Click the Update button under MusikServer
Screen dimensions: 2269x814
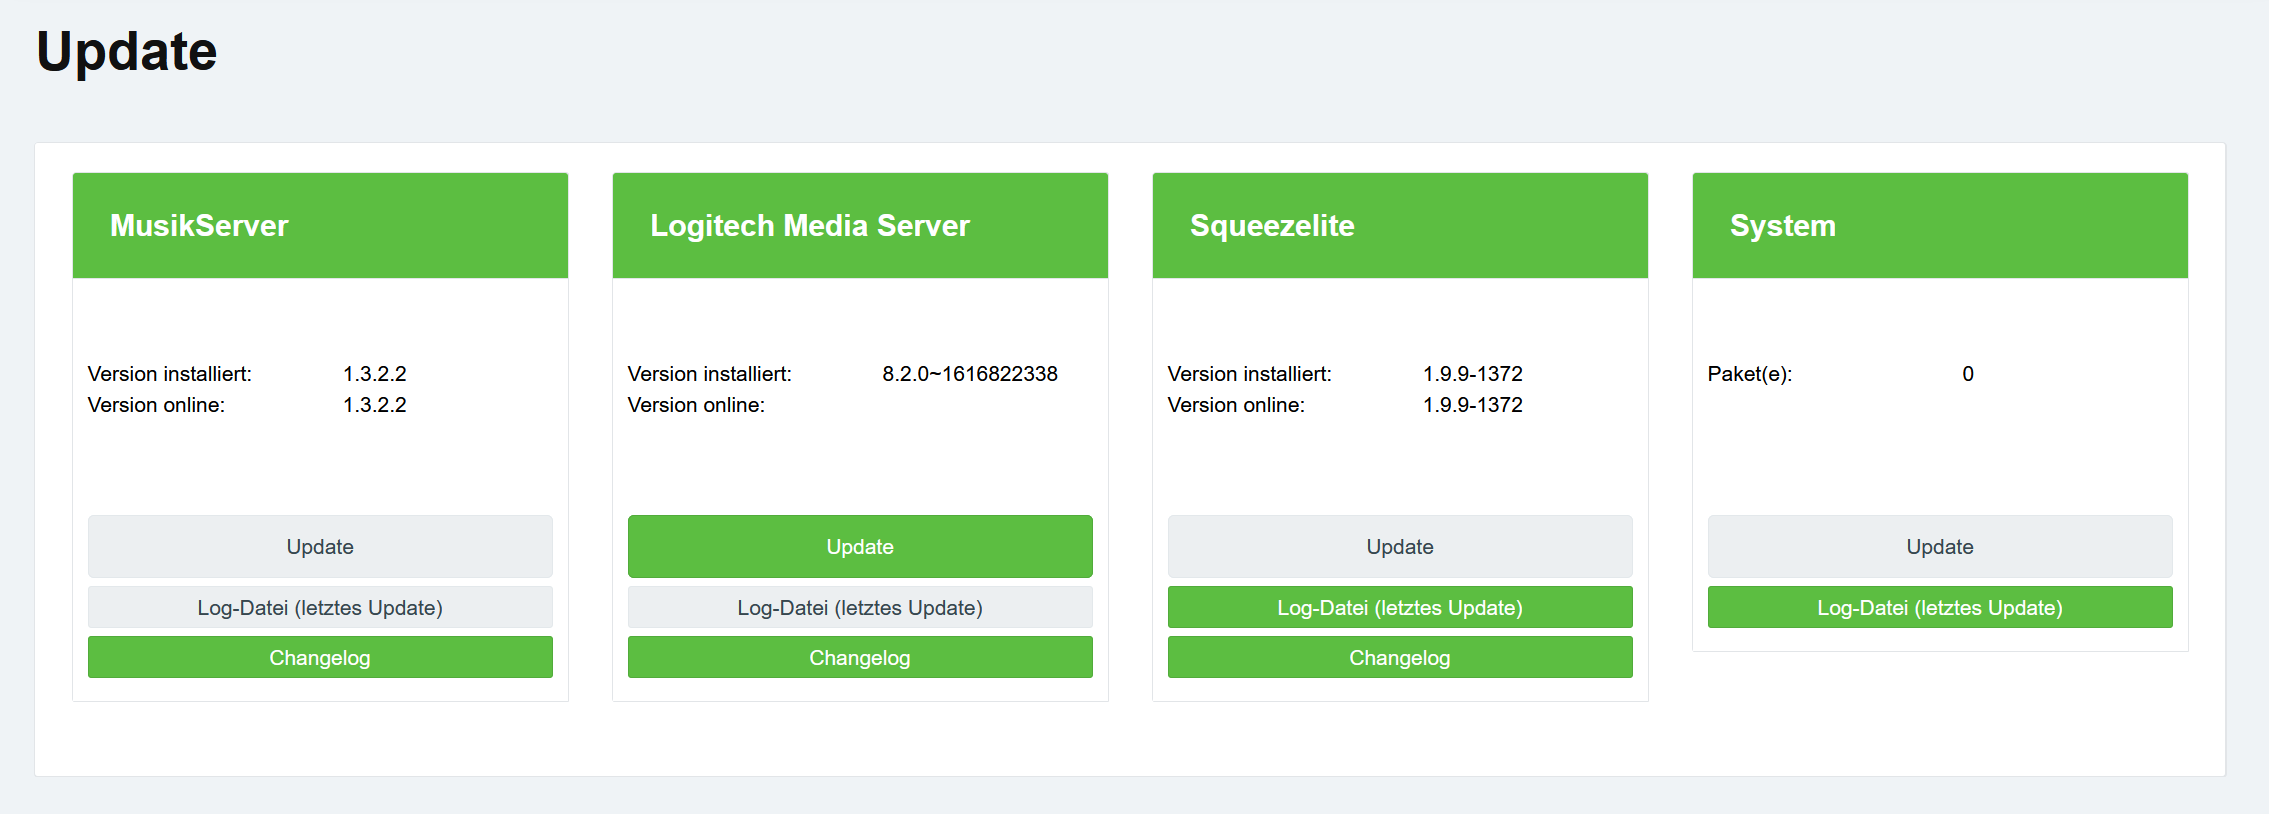(x=320, y=547)
